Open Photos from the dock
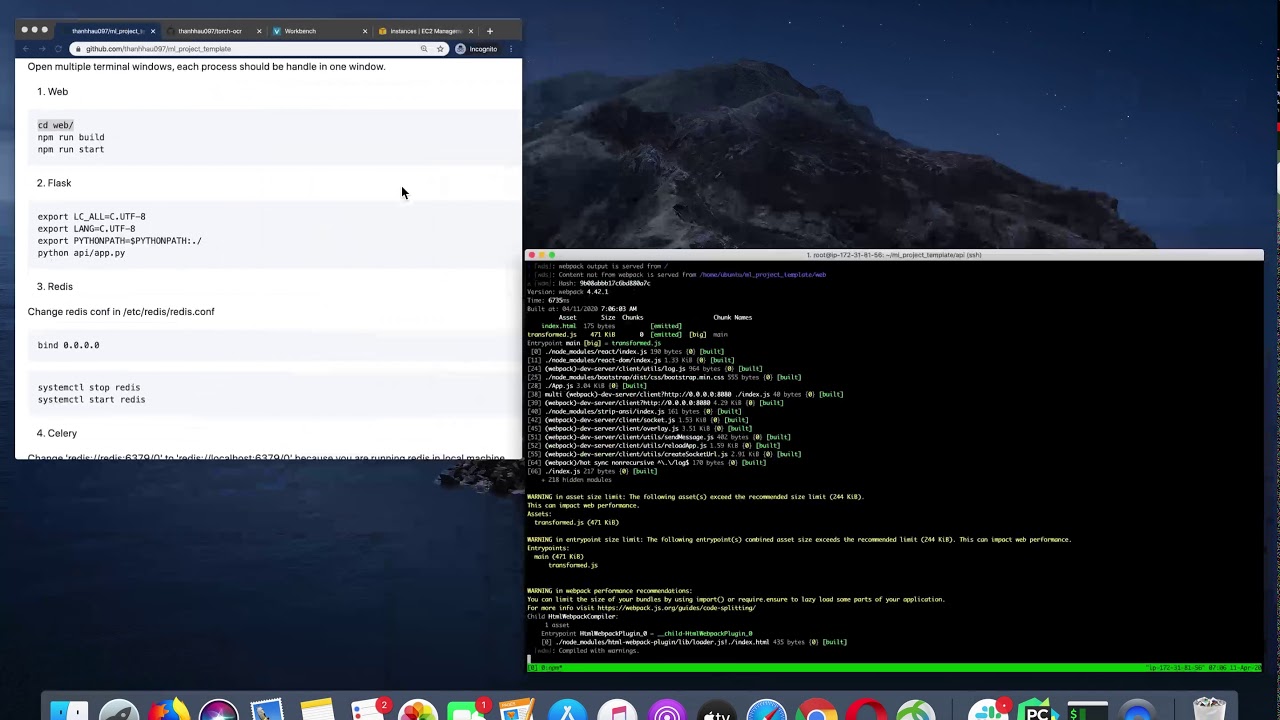The image size is (1280, 720). click(418, 711)
